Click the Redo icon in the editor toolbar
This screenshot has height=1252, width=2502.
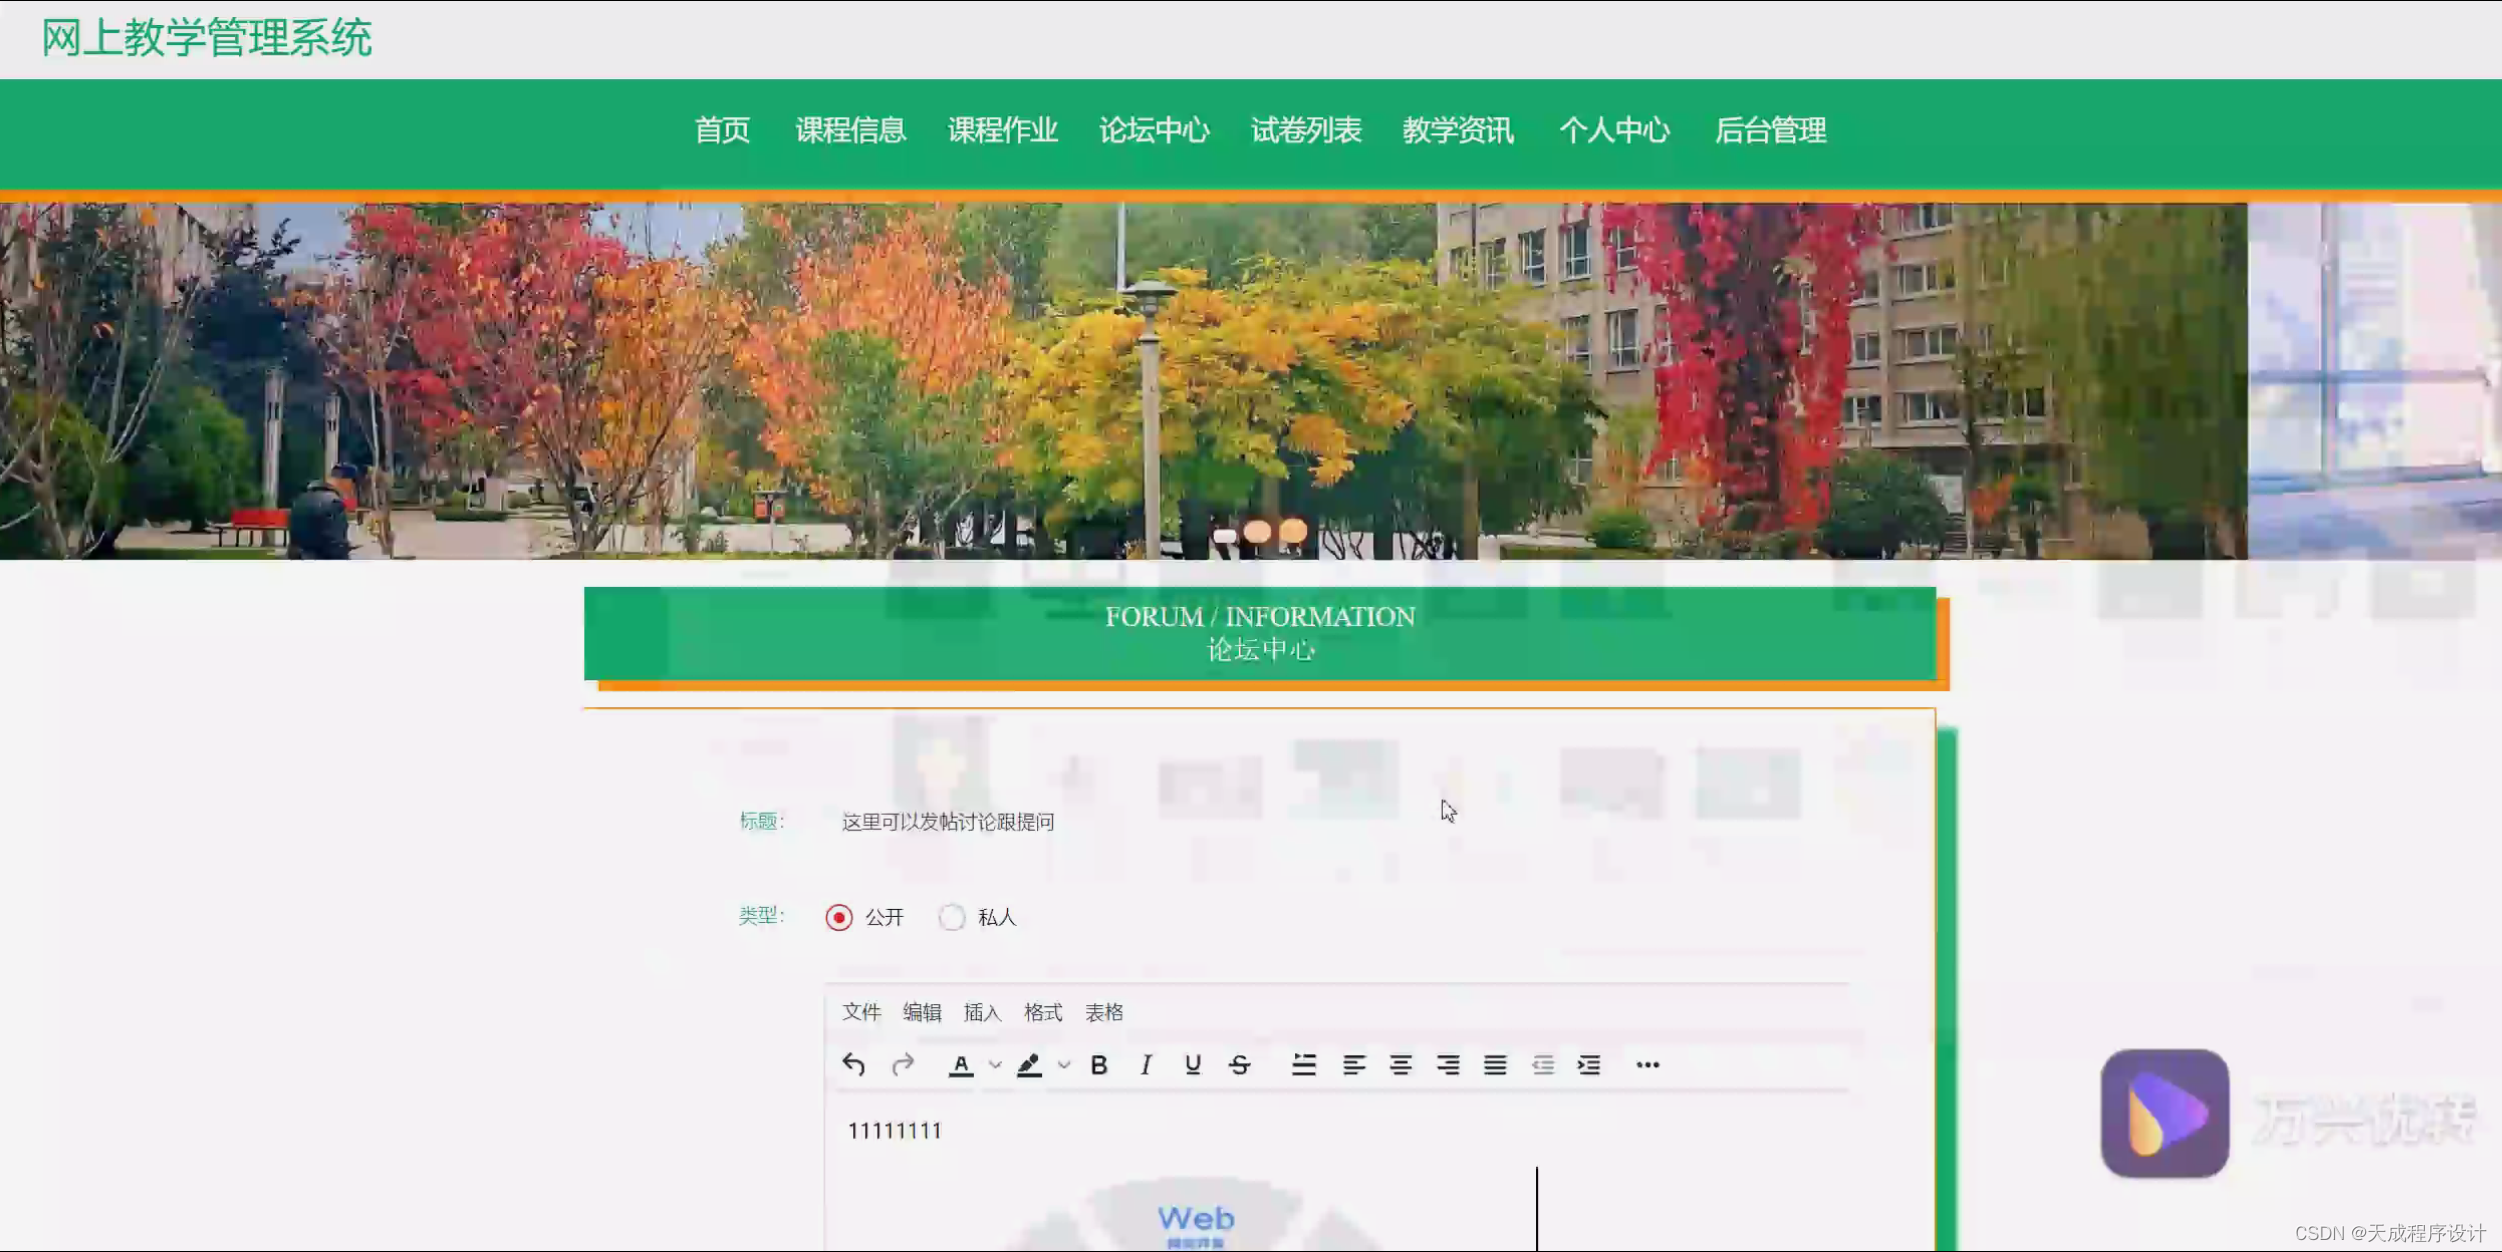903,1065
